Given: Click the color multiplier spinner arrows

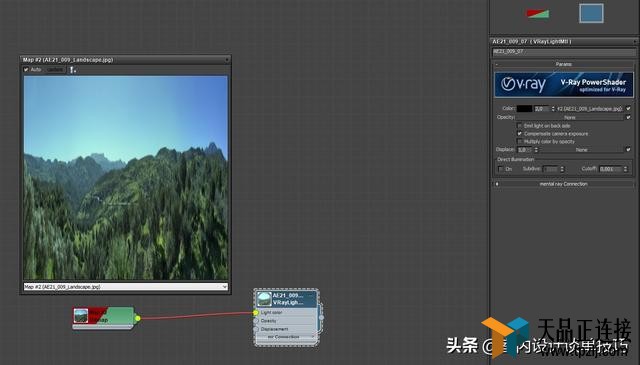Looking at the screenshot, I should click(553, 109).
